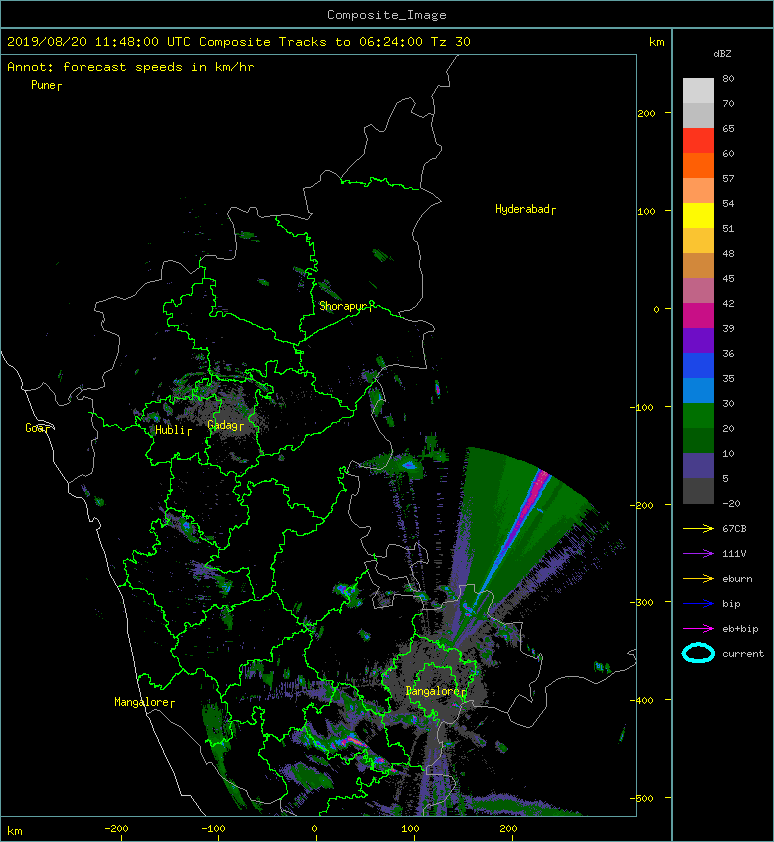The width and height of the screenshot is (774, 842).
Task: Pick the orange 60 dBZ color swatch
Action: click(x=698, y=166)
